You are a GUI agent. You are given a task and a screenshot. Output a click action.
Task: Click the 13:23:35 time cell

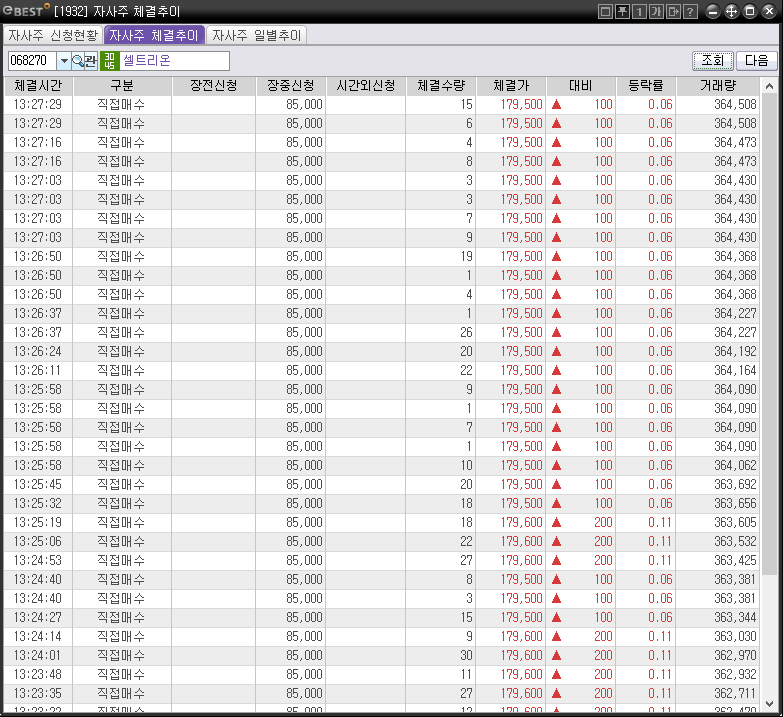(x=38, y=693)
